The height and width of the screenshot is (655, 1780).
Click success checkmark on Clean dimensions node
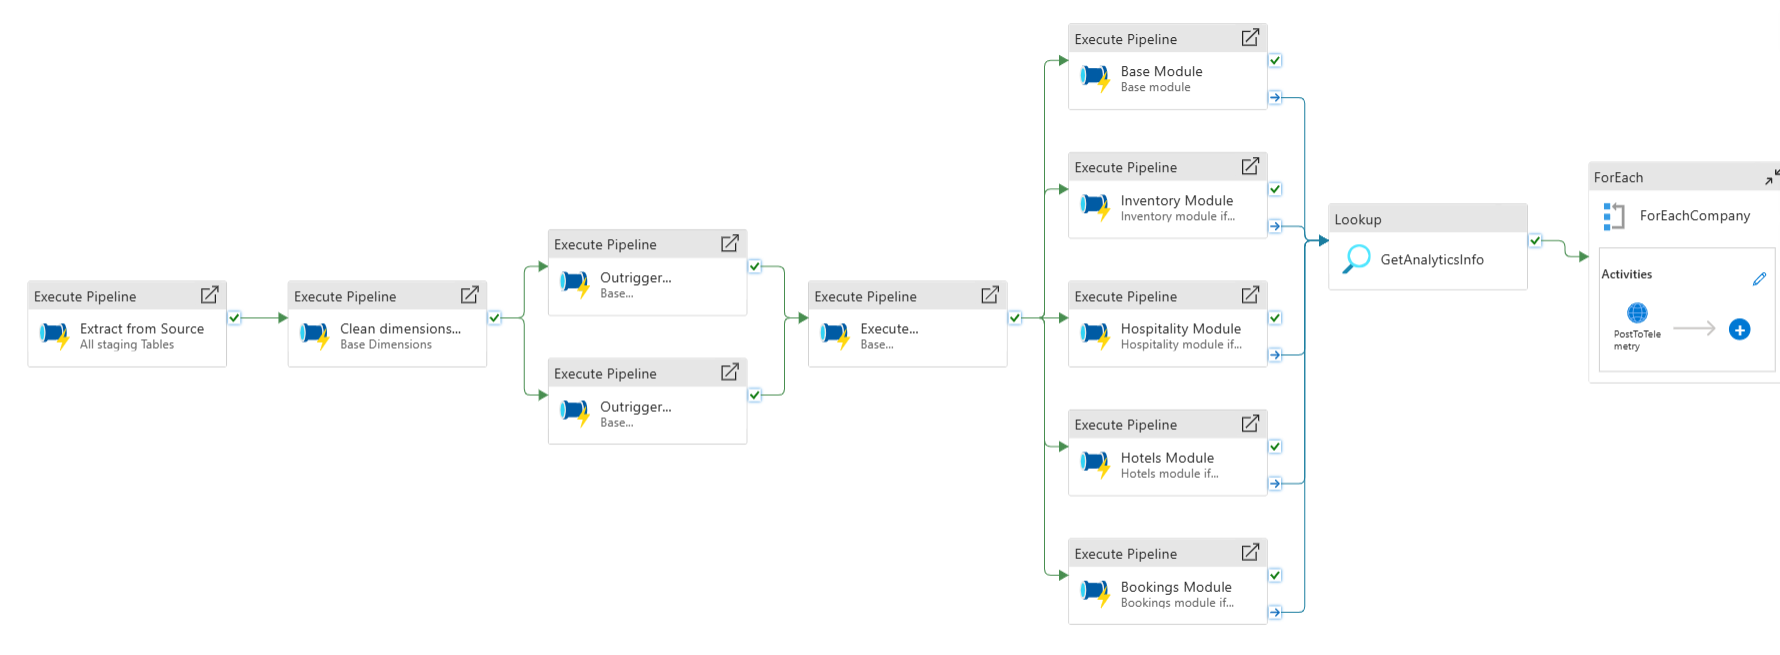[x=494, y=318]
